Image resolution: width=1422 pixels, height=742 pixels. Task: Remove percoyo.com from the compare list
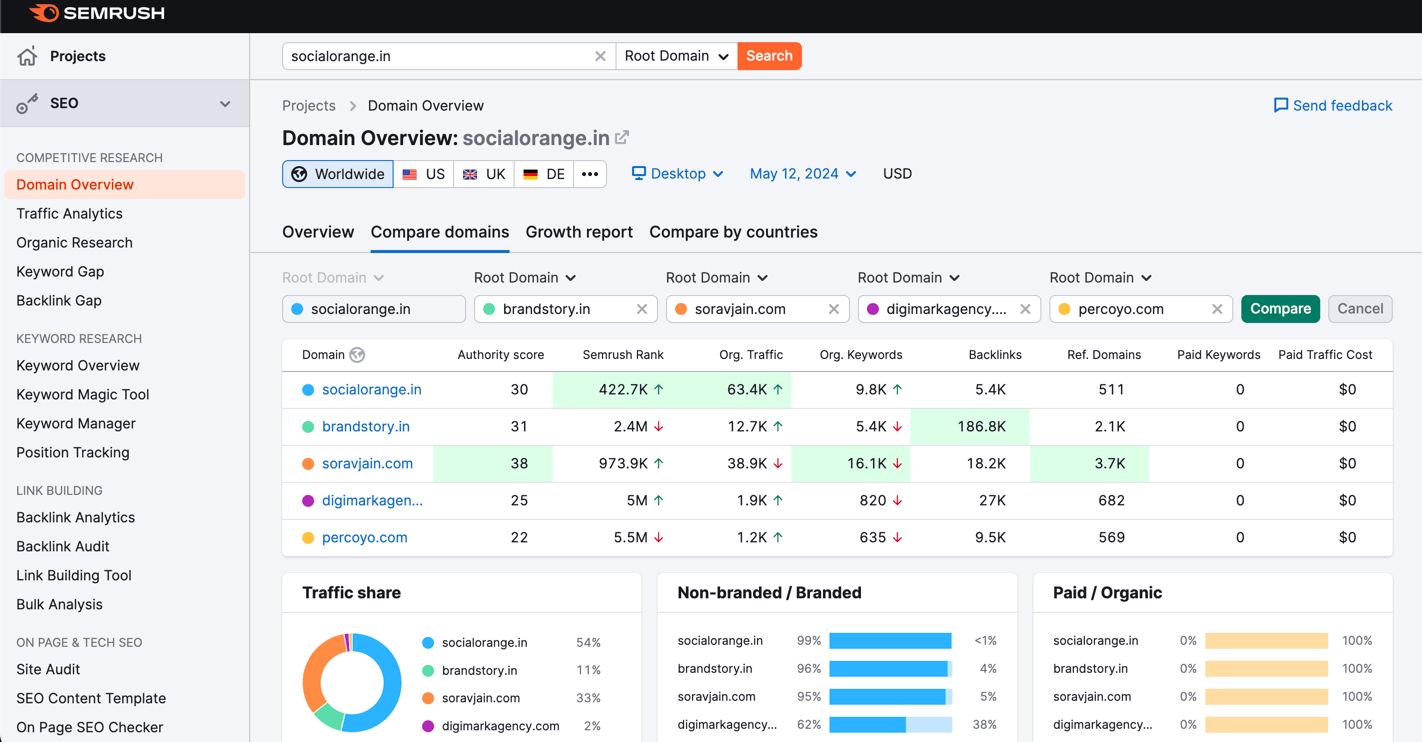(1217, 309)
